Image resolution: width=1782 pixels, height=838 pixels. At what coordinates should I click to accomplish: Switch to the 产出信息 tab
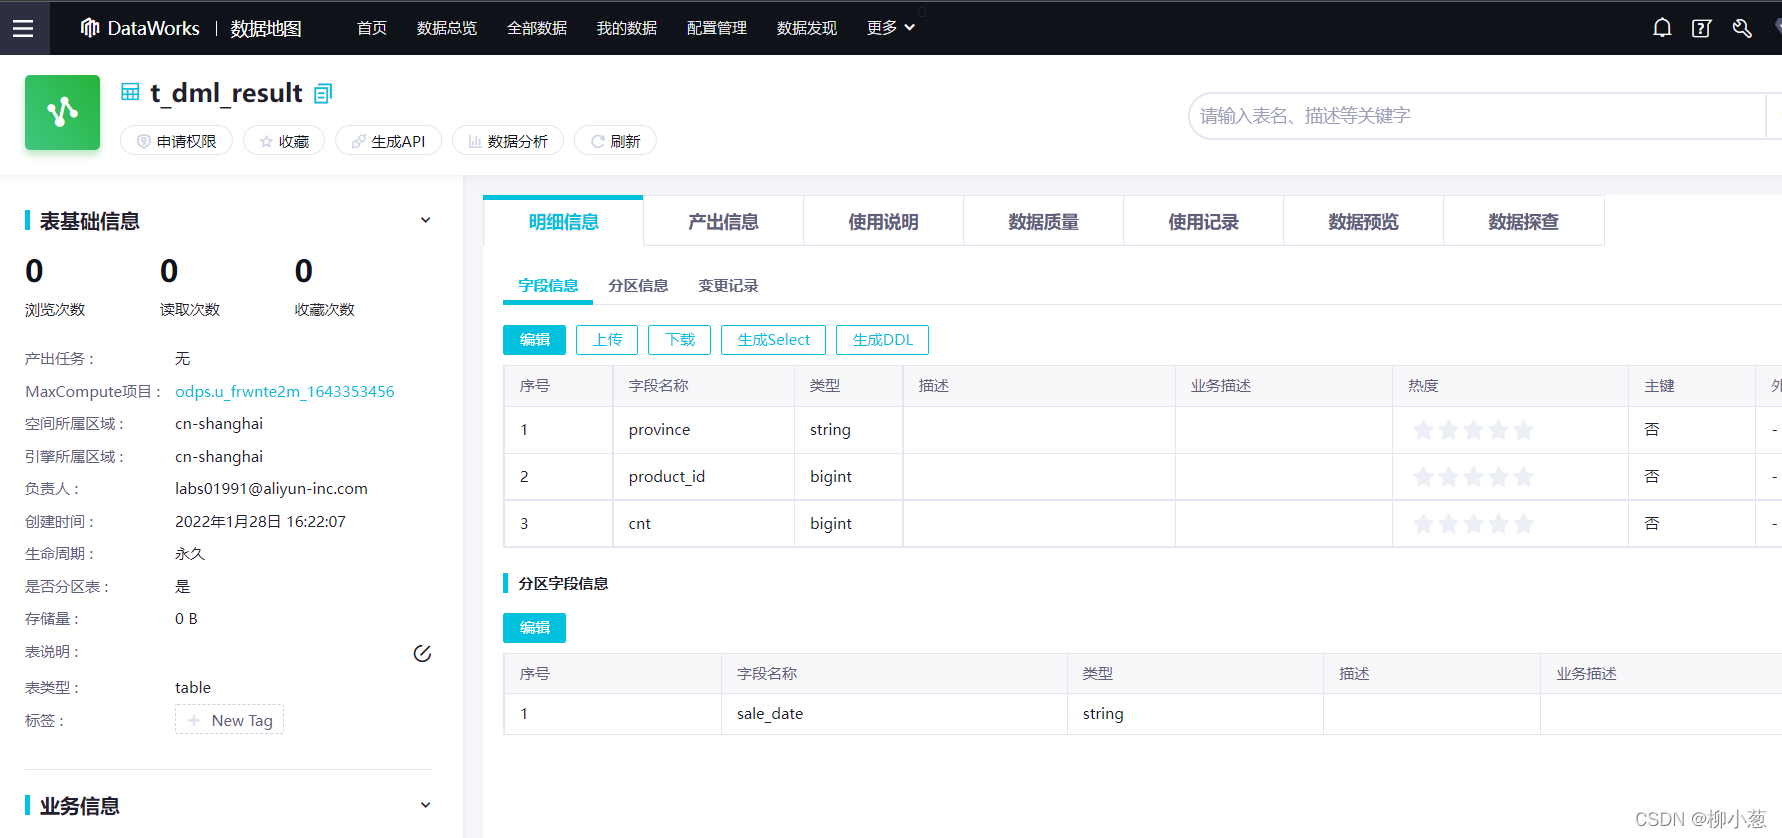click(x=723, y=221)
